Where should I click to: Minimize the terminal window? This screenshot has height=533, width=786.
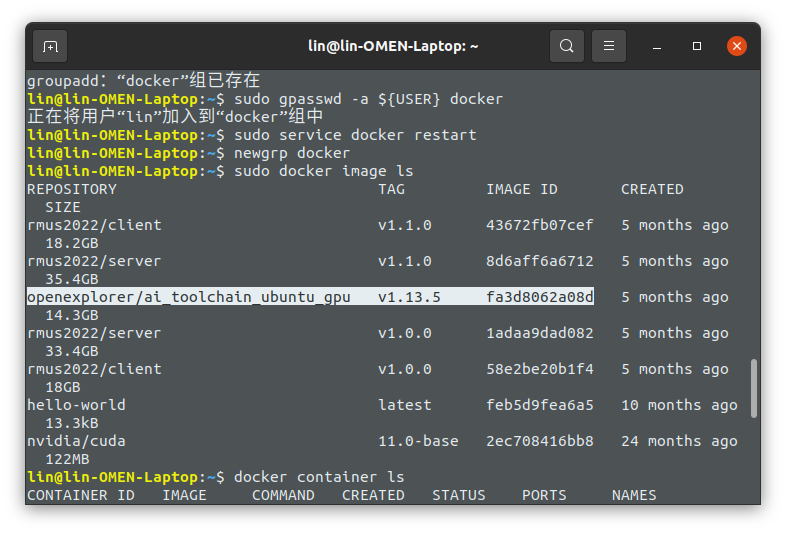click(x=657, y=46)
